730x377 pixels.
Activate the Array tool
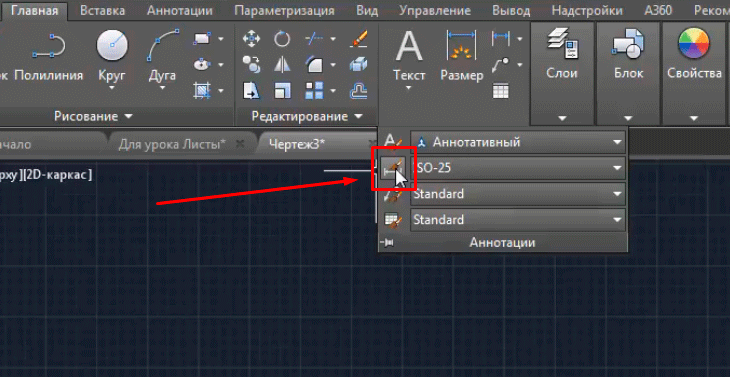314,90
